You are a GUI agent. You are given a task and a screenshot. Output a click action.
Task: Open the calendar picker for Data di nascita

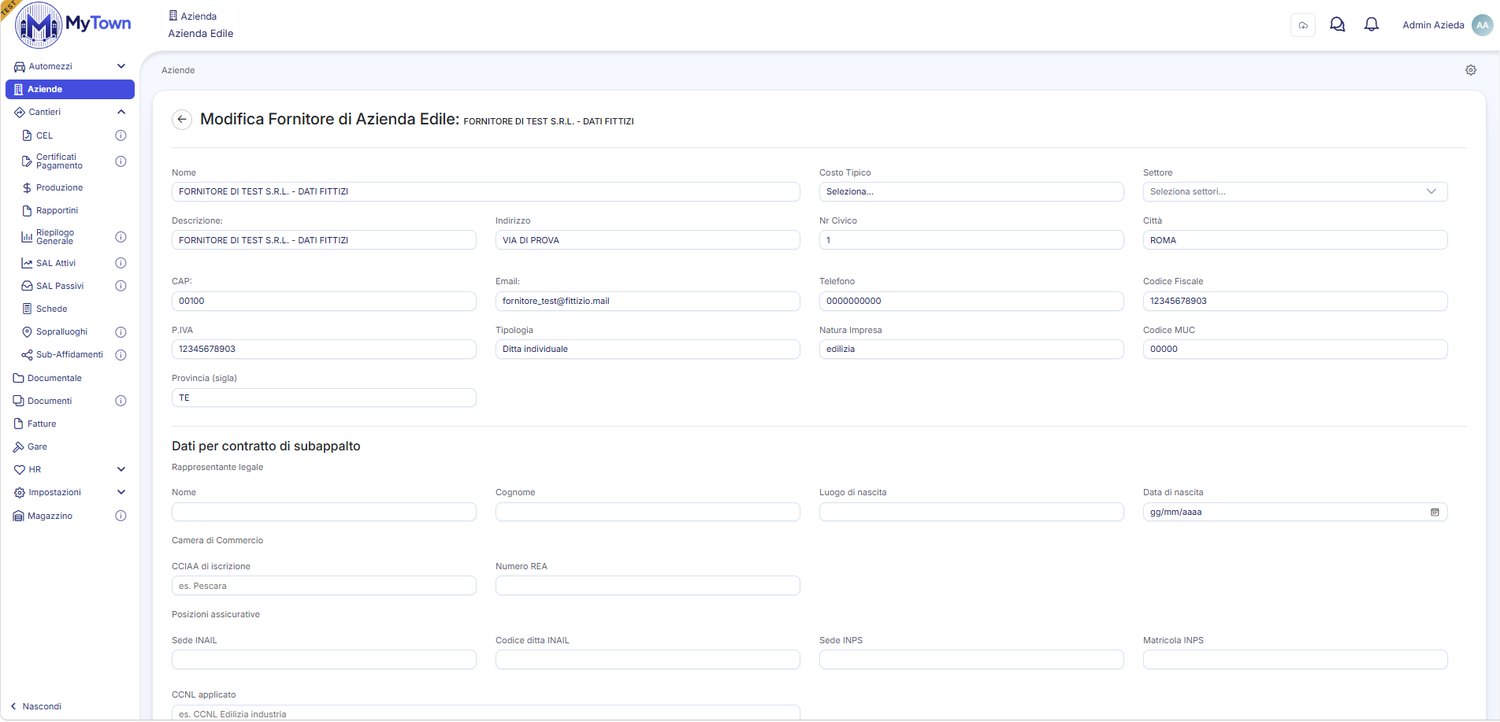pos(1434,512)
